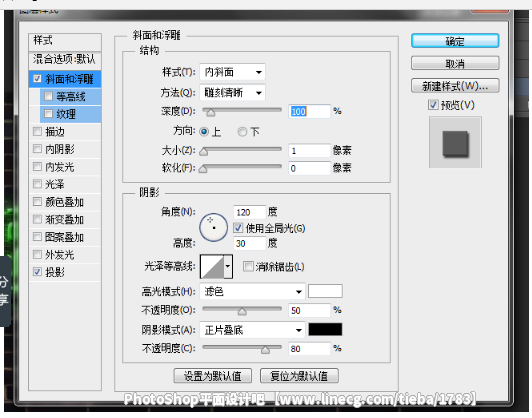The height and width of the screenshot is (418, 532).
Task: Click the 软化 value field showing 0
Action: (309, 168)
